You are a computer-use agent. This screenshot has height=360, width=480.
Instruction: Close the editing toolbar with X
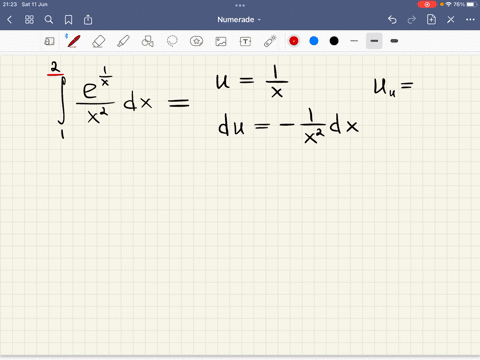pos(451,20)
